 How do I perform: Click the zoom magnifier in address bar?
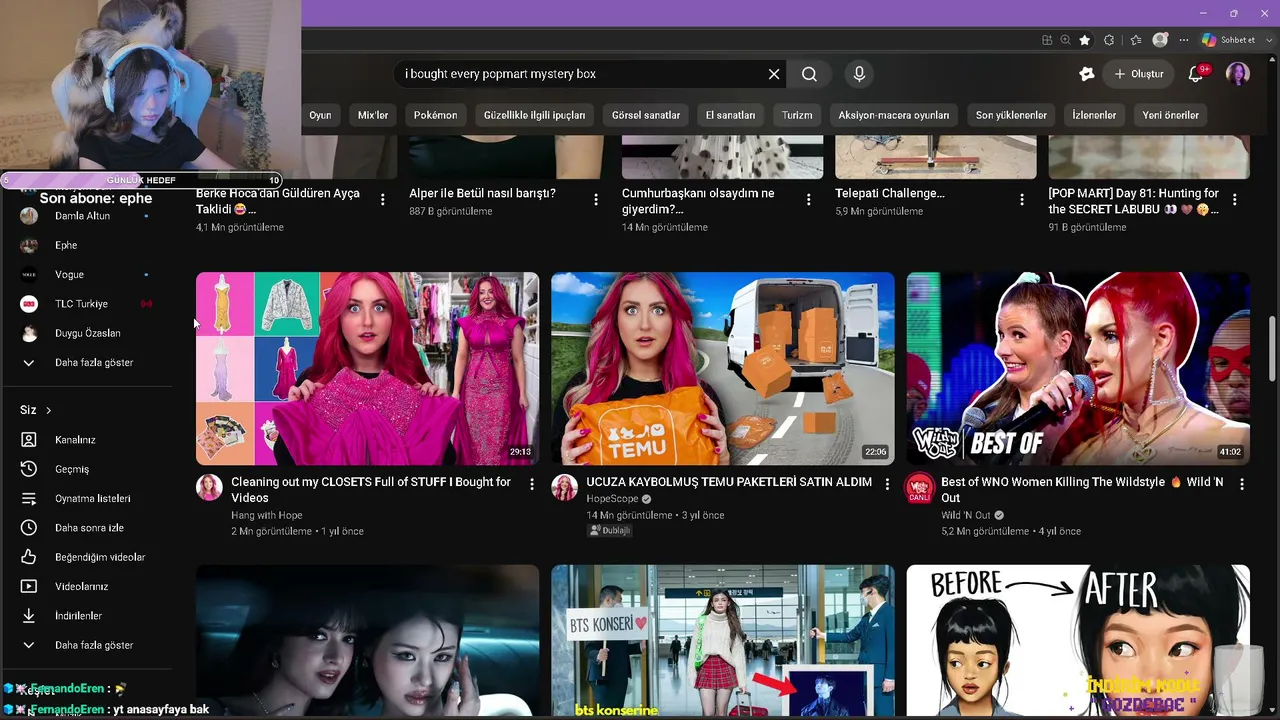tap(1066, 40)
